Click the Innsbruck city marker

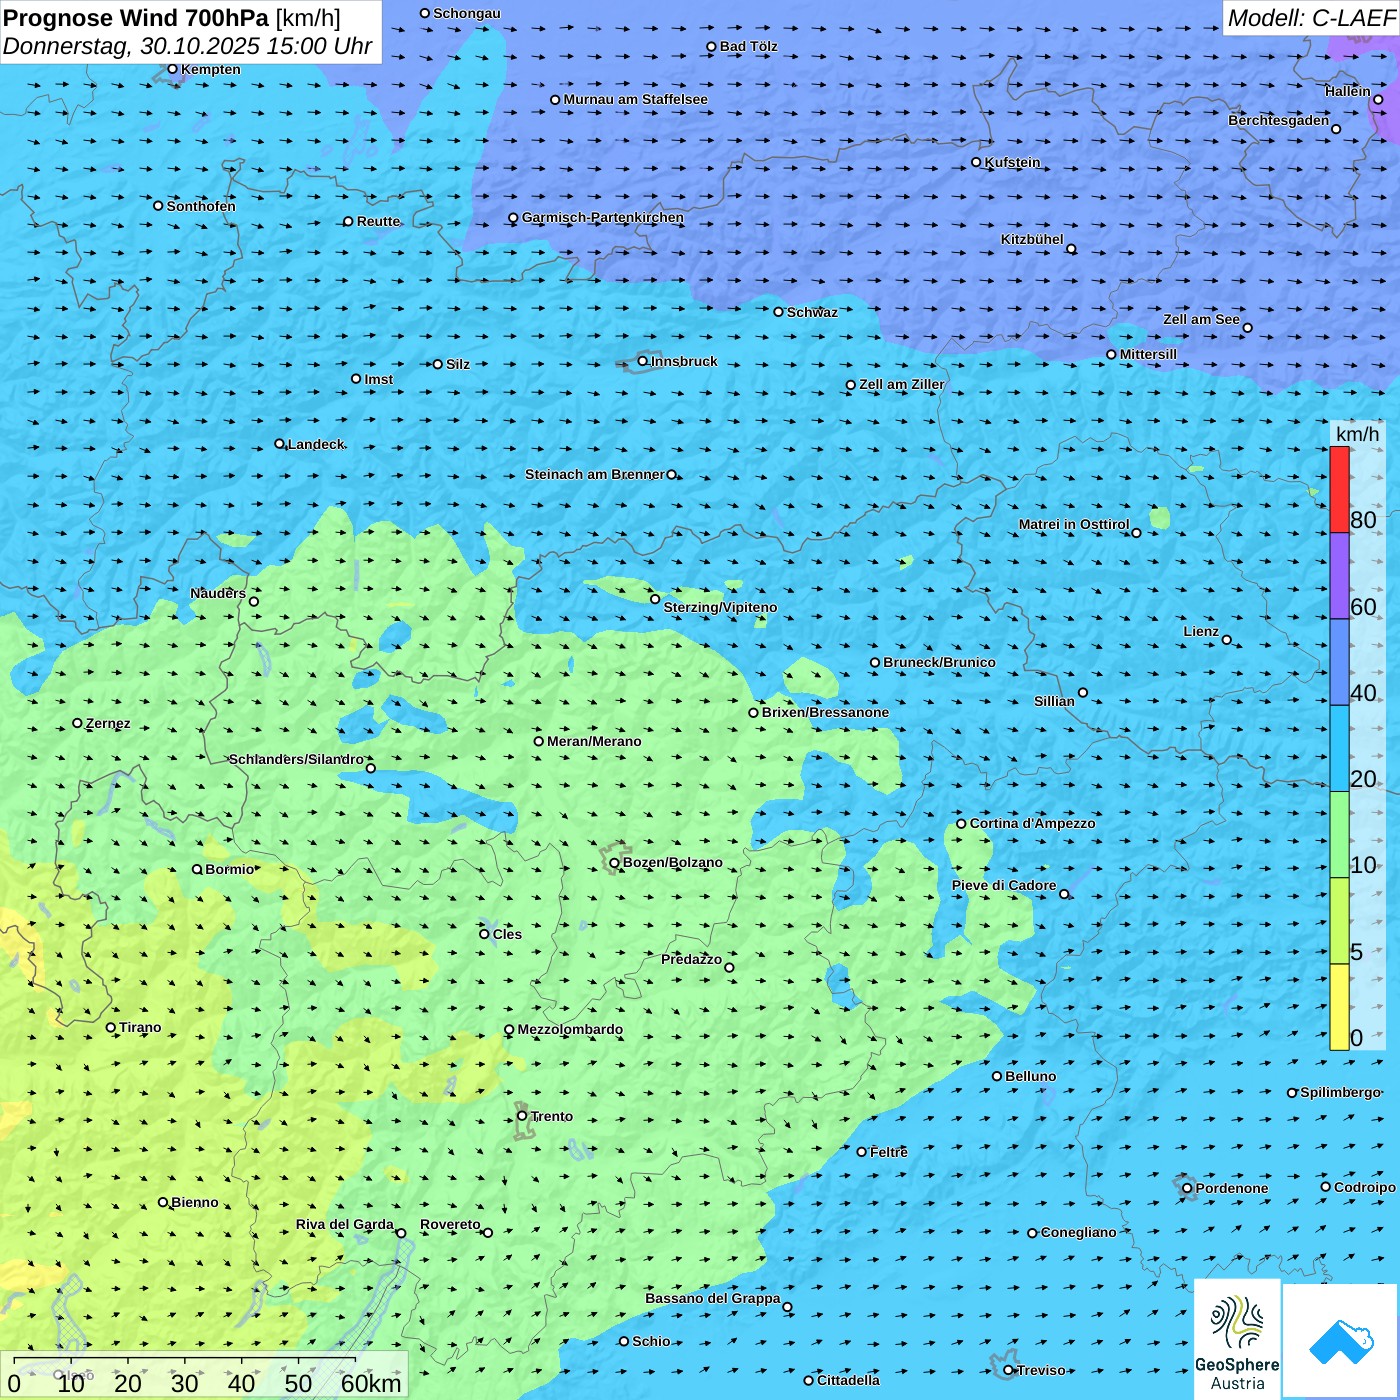point(643,361)
